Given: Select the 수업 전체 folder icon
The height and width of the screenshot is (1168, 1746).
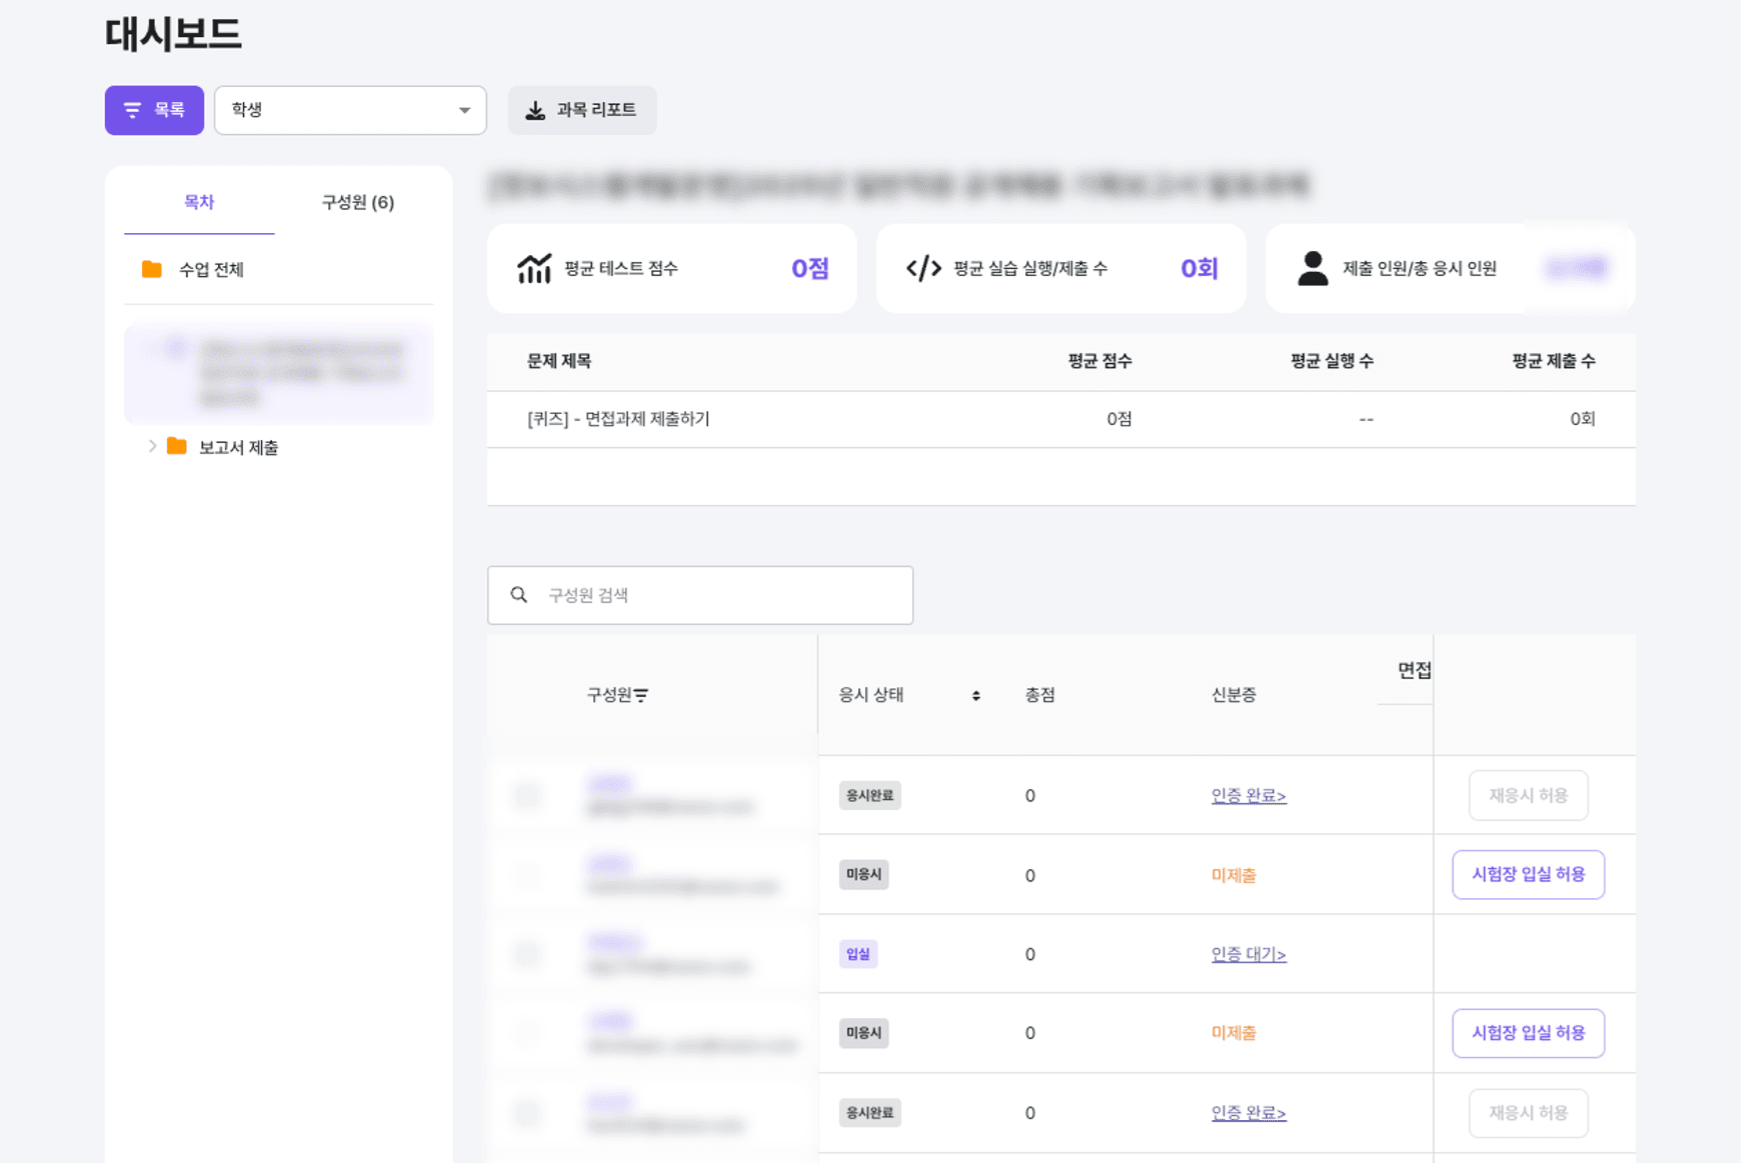Looking at the screenshot, I should pos(152,269).
